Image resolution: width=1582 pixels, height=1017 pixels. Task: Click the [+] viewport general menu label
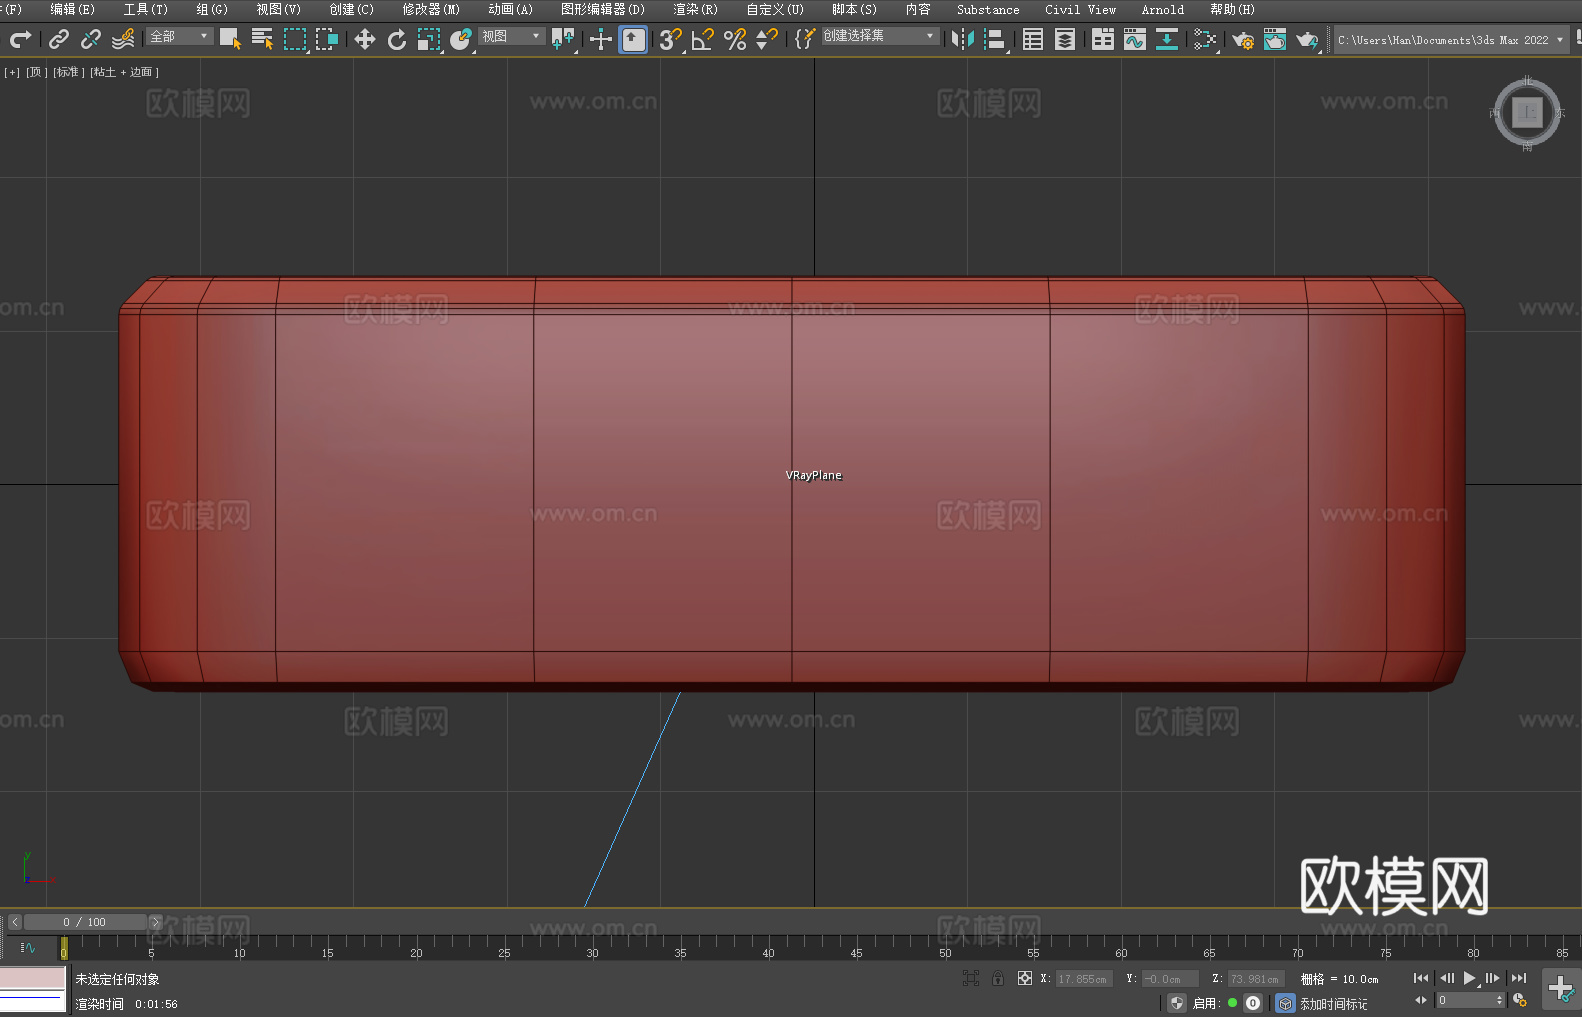12,72
